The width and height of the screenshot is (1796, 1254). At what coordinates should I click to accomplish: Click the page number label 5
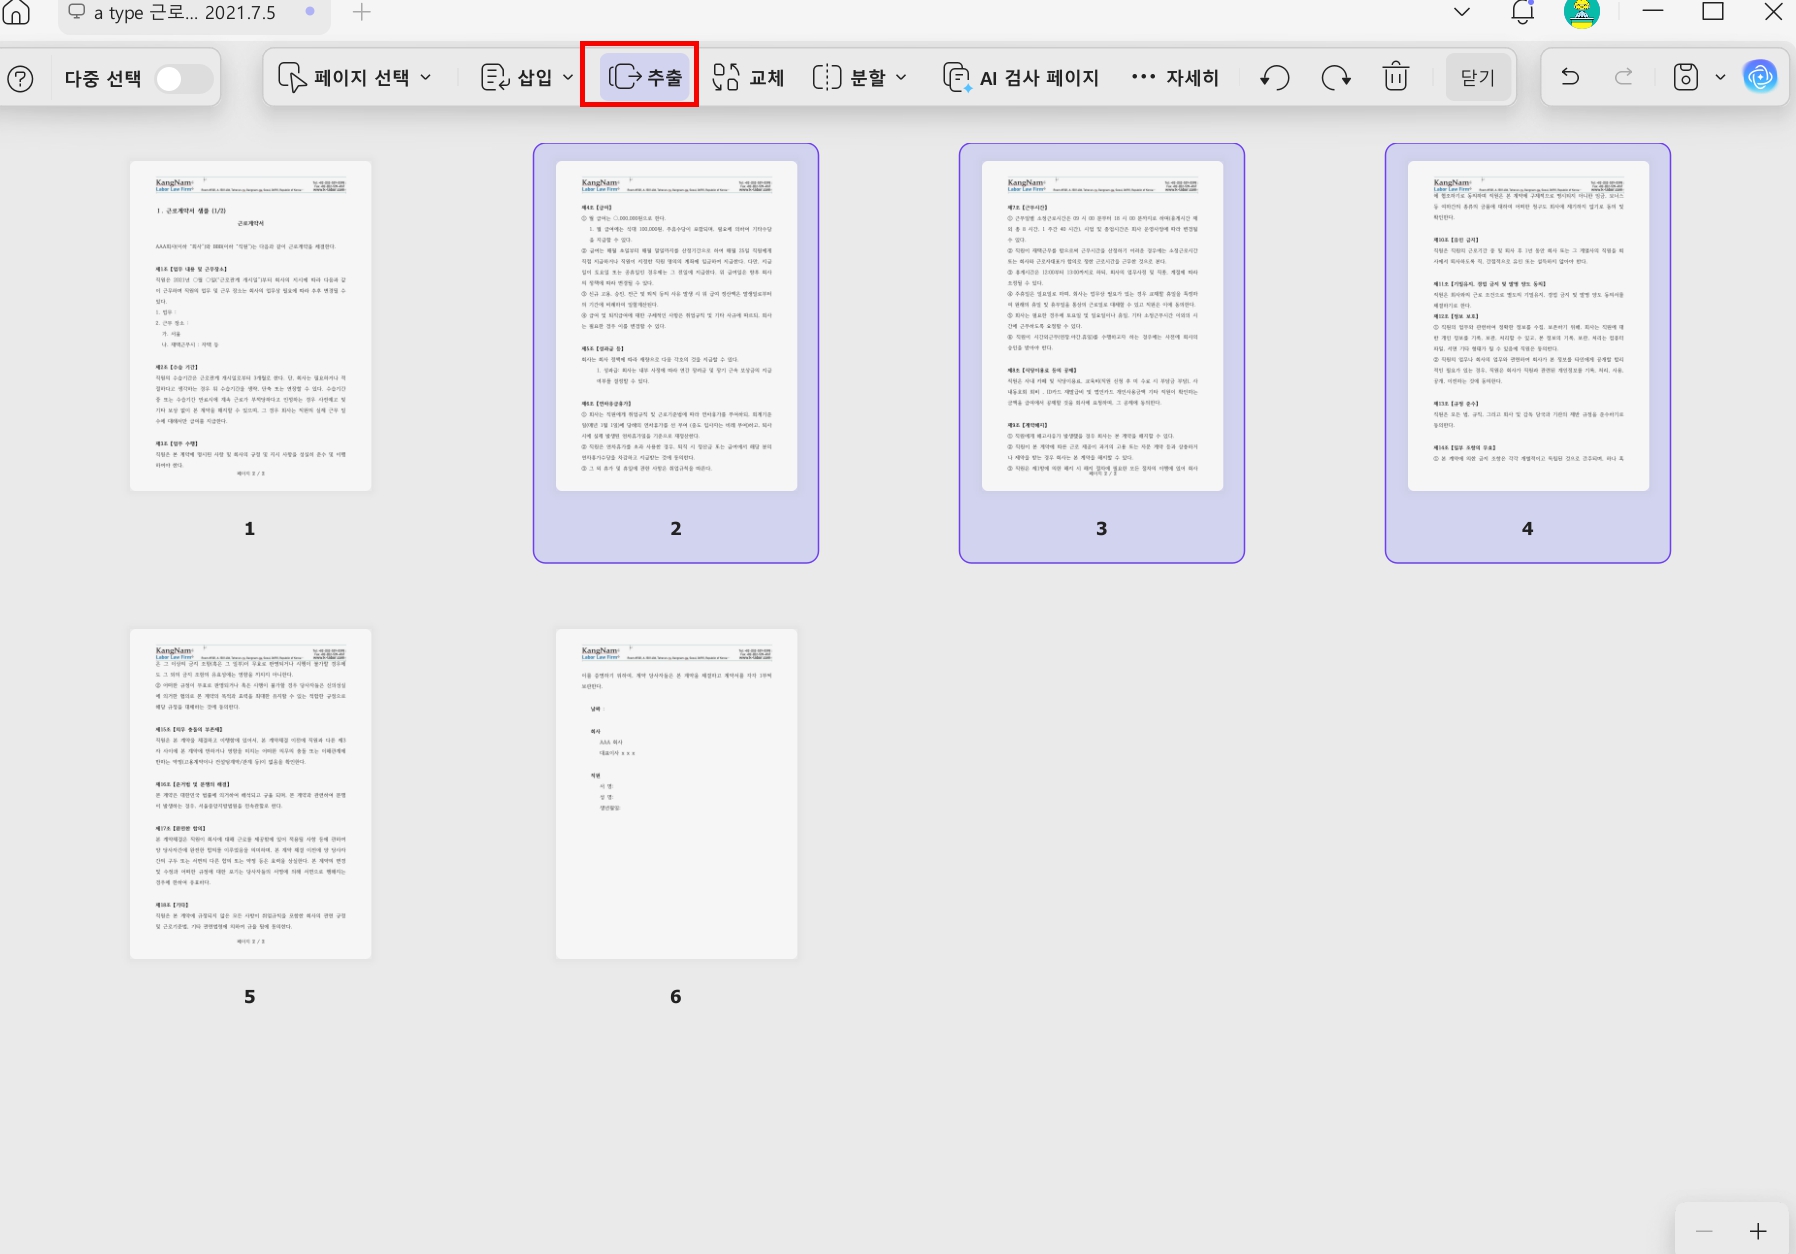(250, 997)
